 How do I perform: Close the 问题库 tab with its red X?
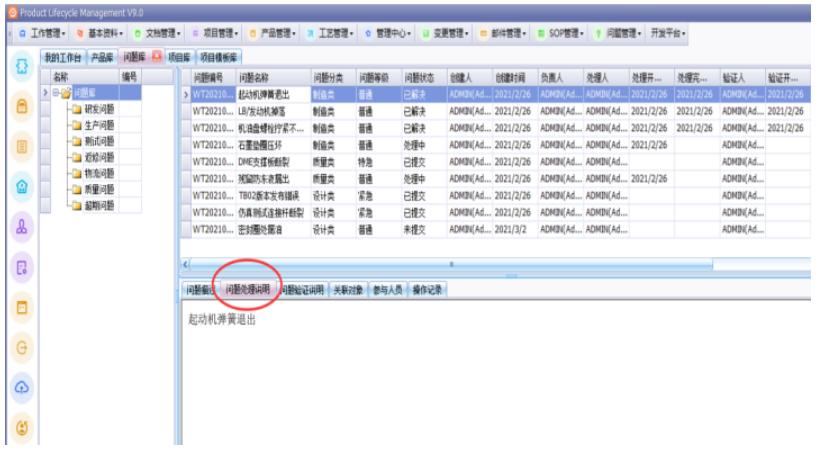(x=156, y=56)
